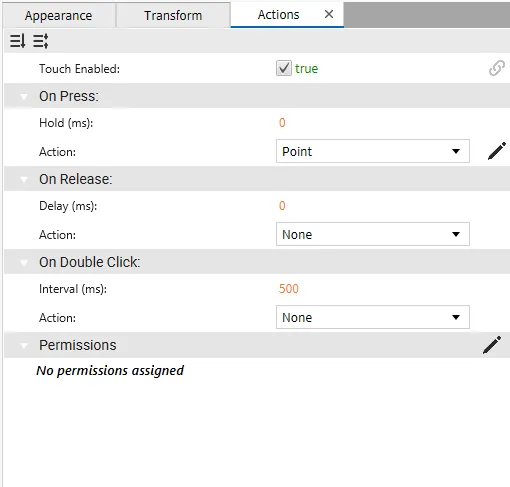This screenshot has width=510, height=487.
Task: Collapse the On Press section
Action: pos(24,96)
